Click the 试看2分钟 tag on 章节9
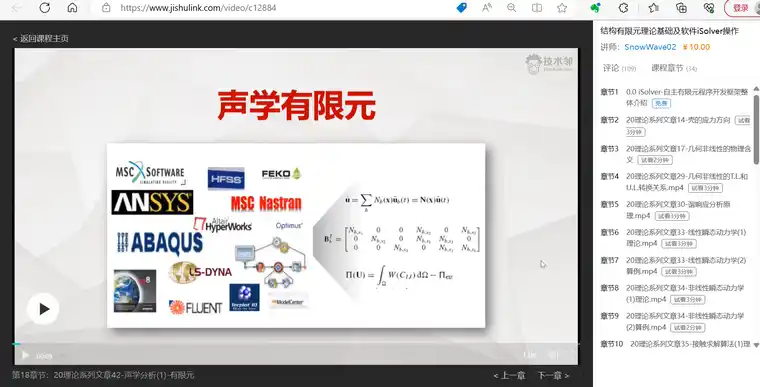 click(x=687, y=328)
